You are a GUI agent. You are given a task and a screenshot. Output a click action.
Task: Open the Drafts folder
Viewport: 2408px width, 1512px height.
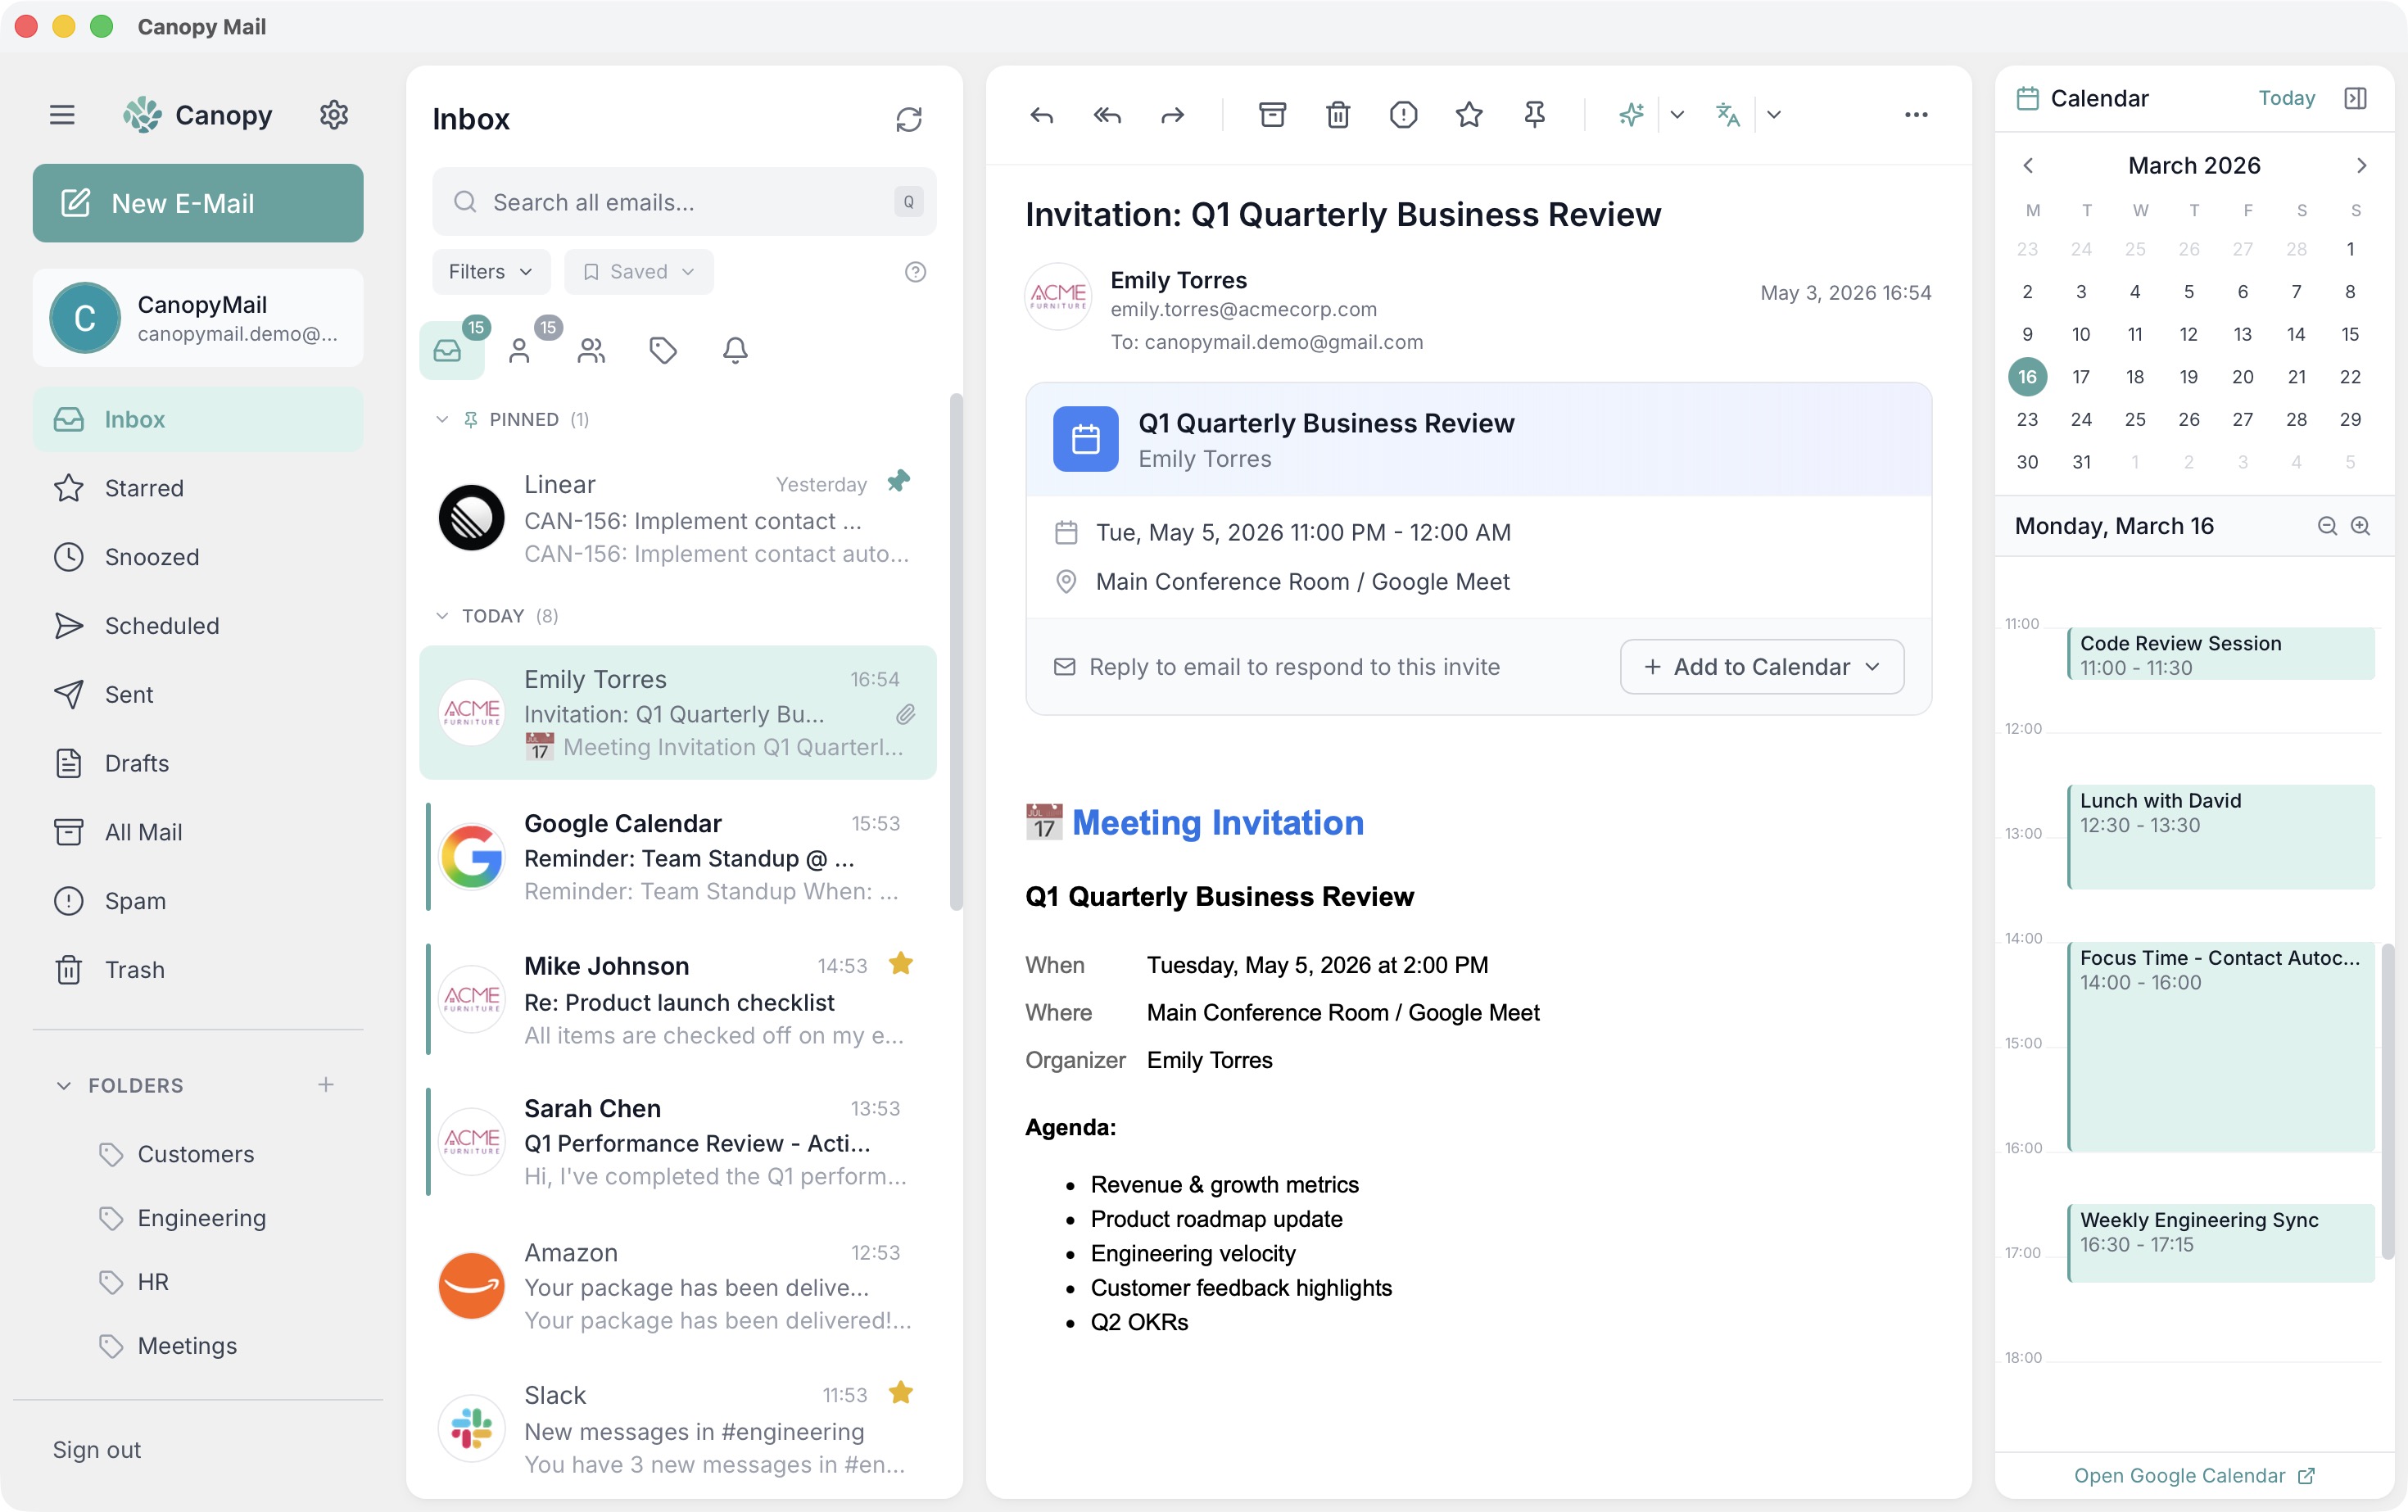point(198,764)
